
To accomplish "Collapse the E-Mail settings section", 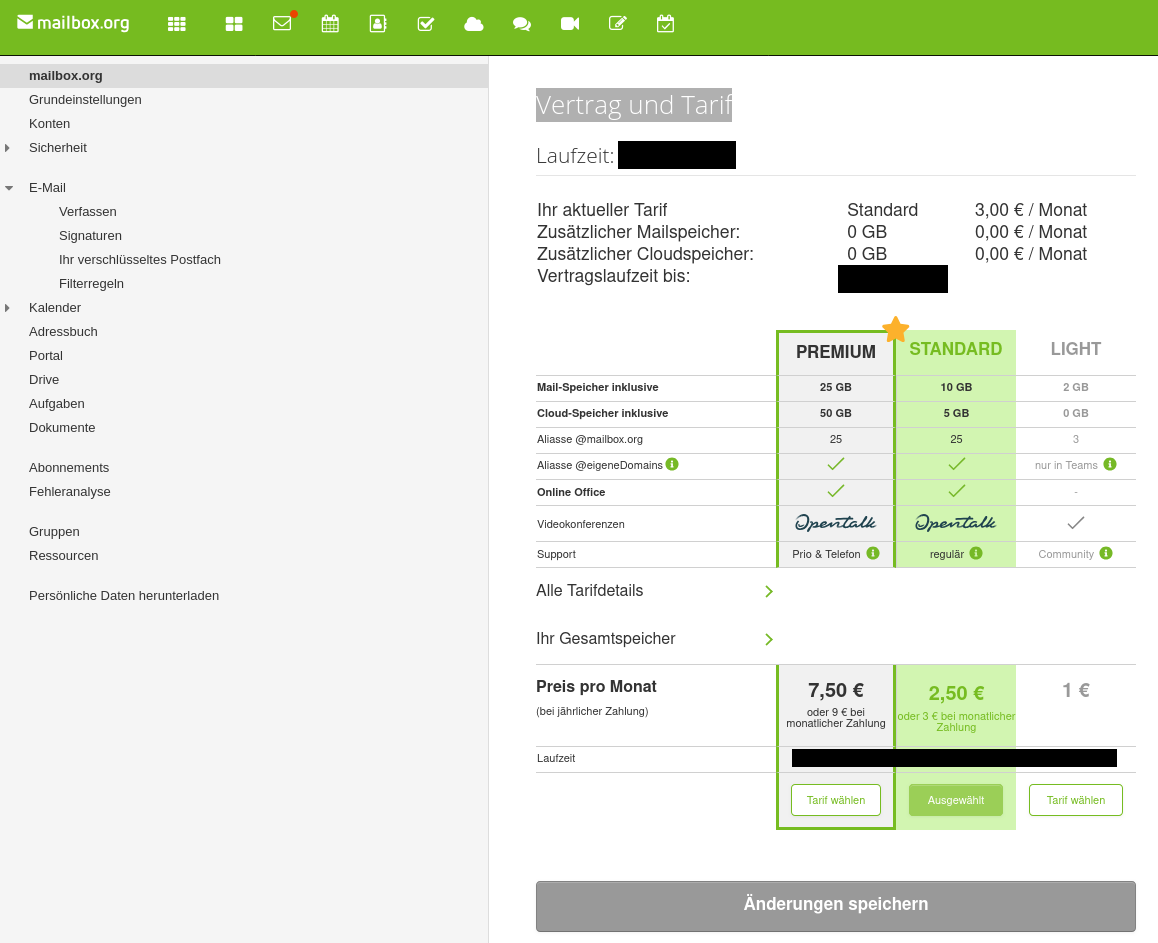I will point(9,188).
